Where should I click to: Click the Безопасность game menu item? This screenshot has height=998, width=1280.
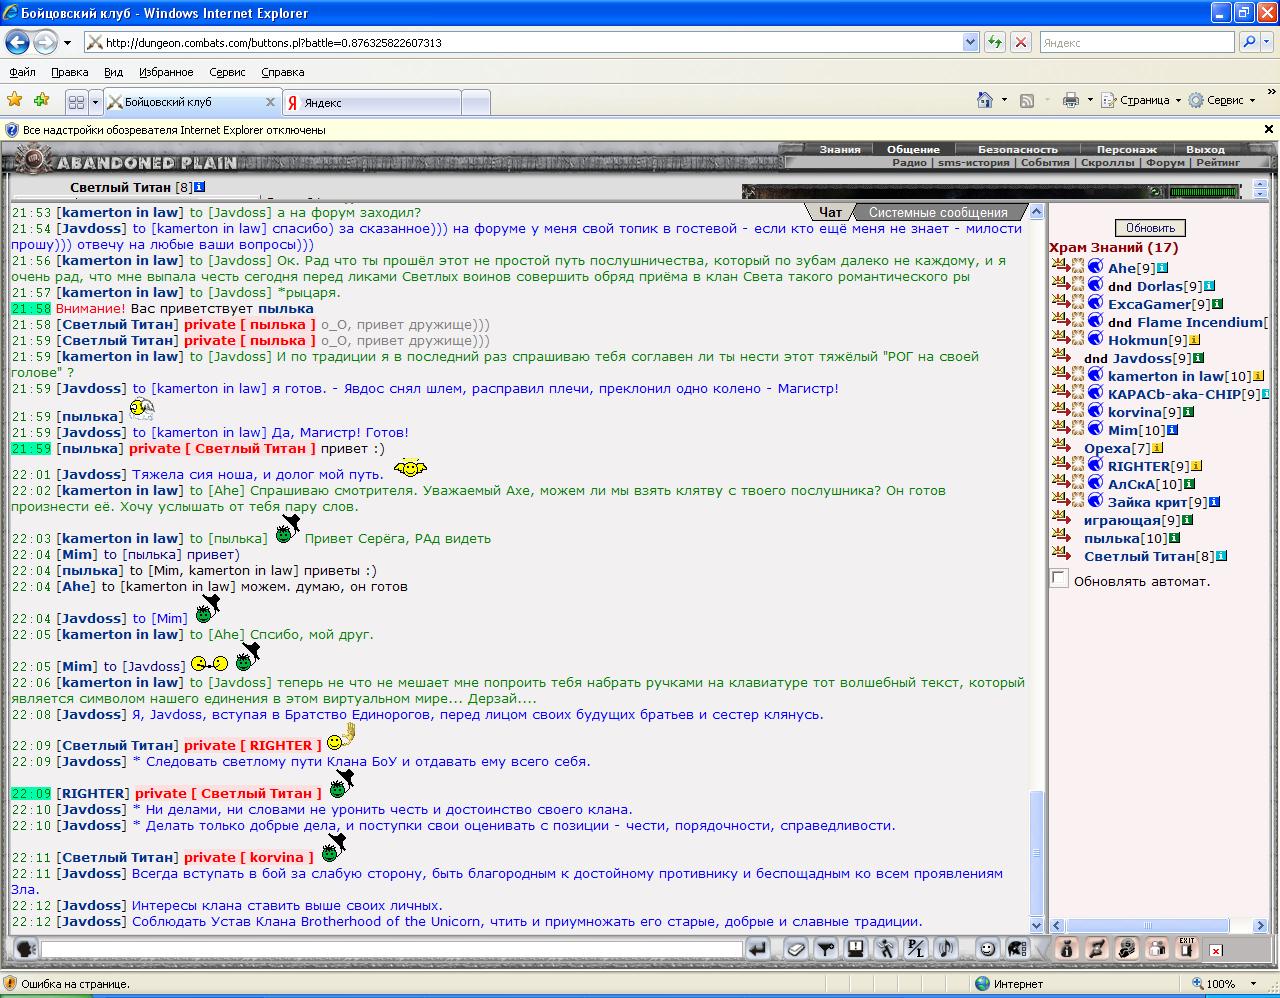[1017, 149]
